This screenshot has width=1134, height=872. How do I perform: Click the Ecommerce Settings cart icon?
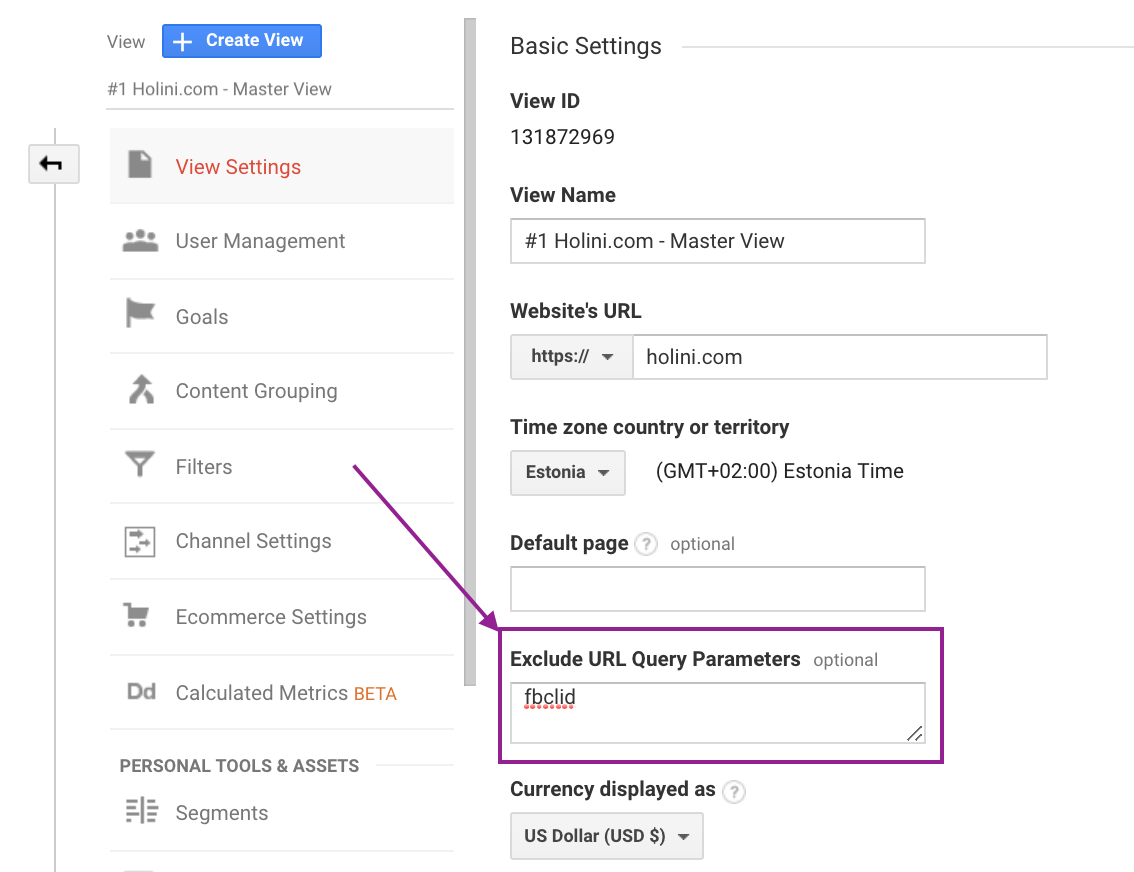136,615
